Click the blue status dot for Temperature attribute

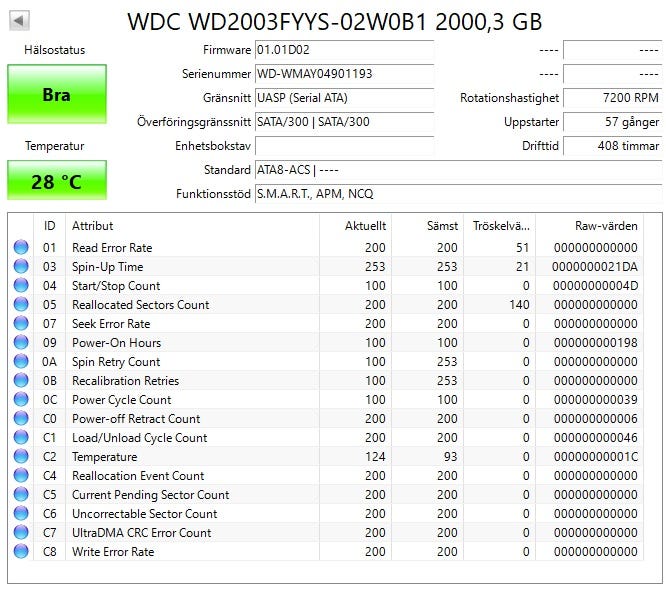tap(21, 456)
